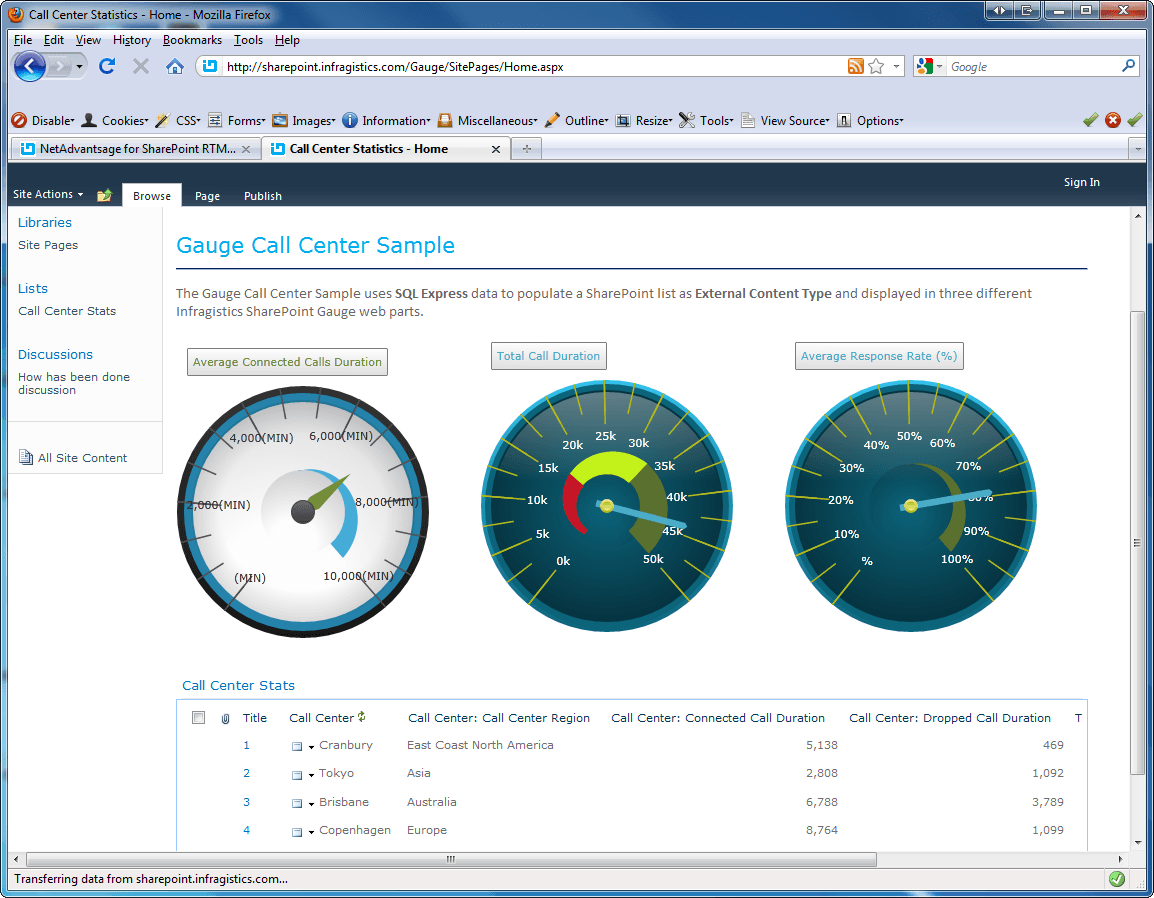Click the Call Center Stats list heading
This screenshot has width=1154, height=898.
pos(238,685)
